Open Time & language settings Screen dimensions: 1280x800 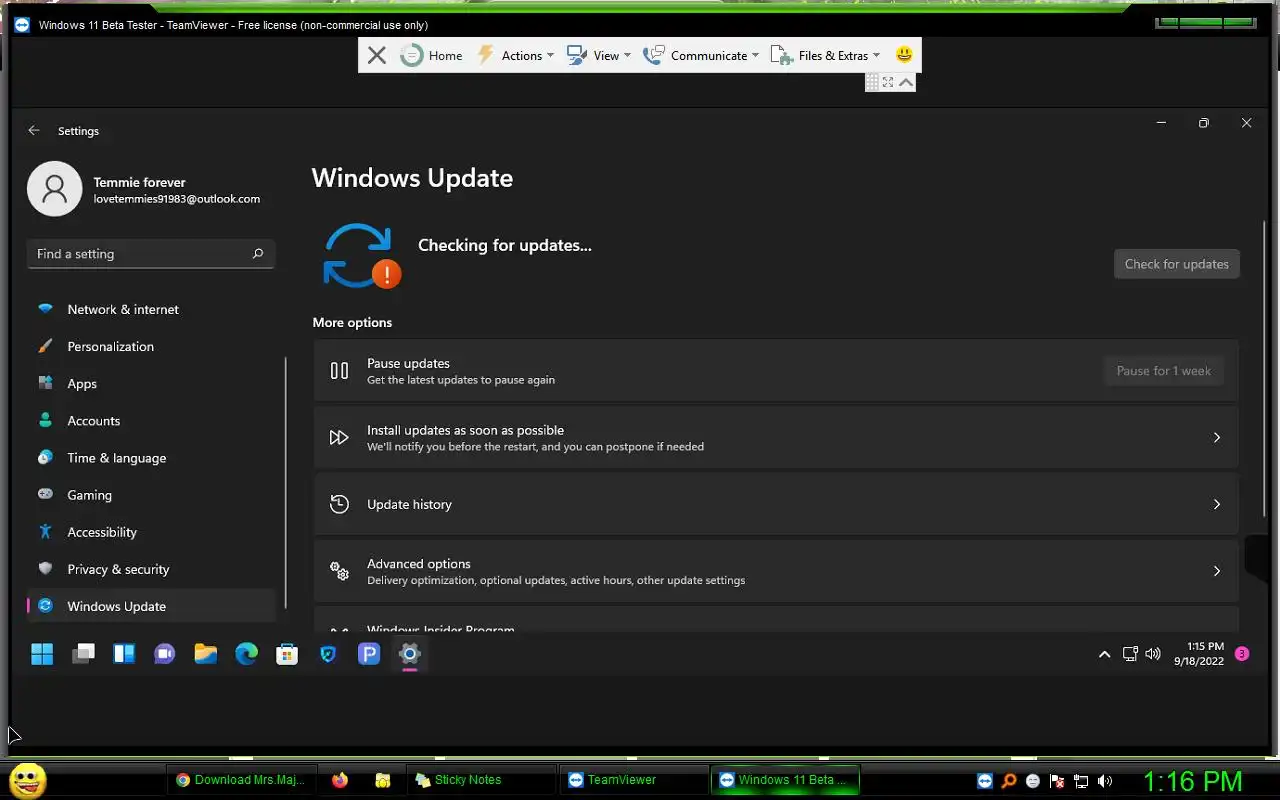(x=151, y=458)
